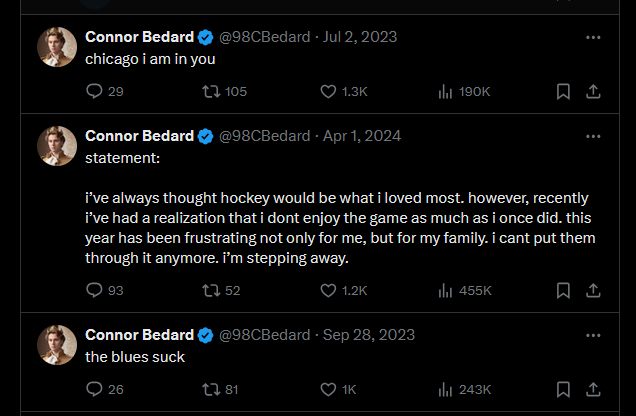Reply to "the blues suck" tweet

(x=95, y=390)
